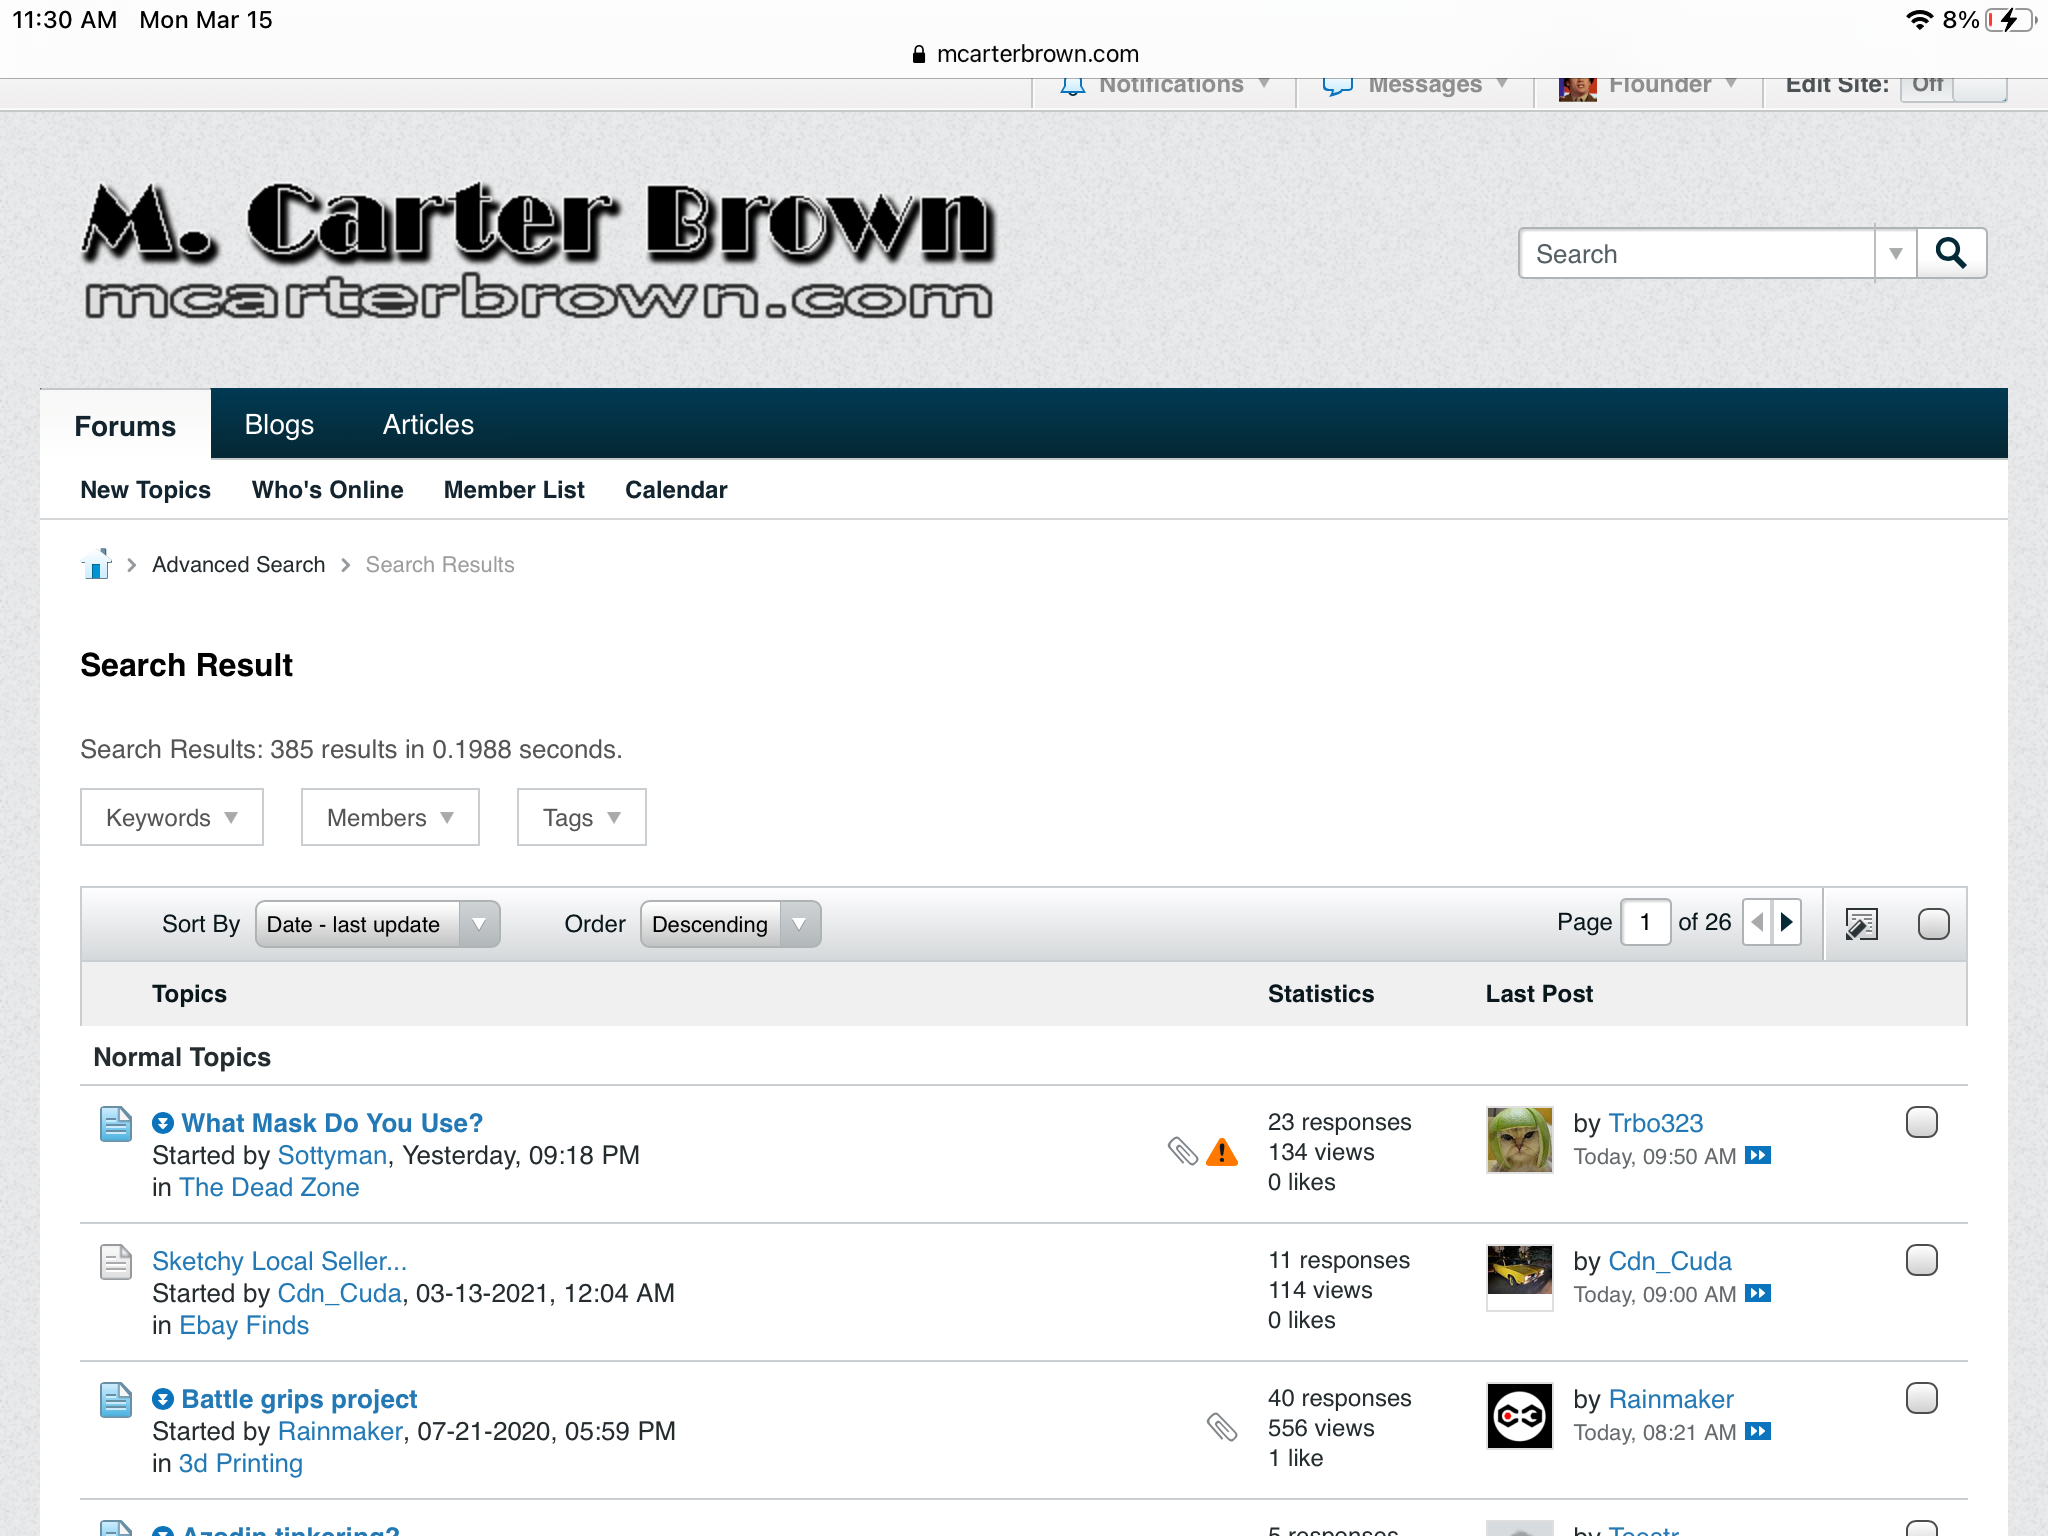Go to last post by Cdn_Cuda arrow icon
This screenshot has height=1536, width=2048.
coord(1758,1294)
